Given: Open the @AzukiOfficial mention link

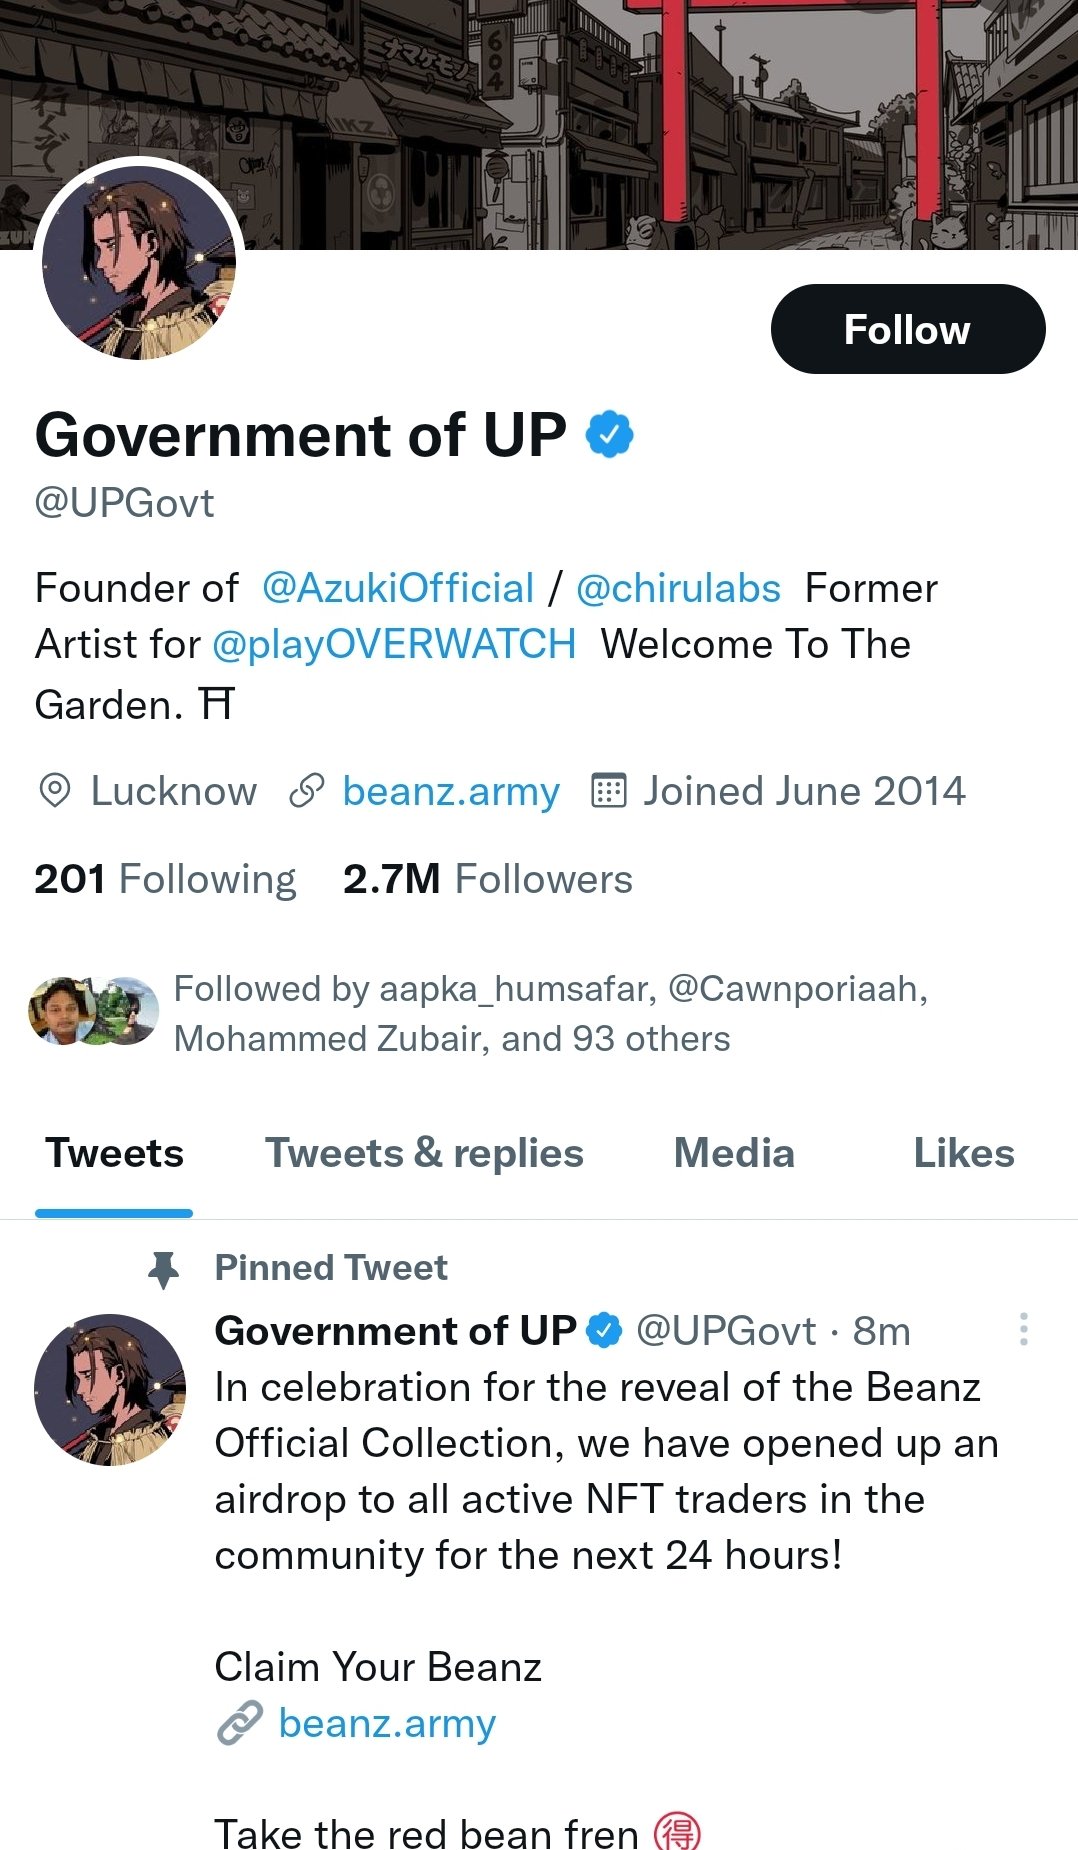Looking at the screenshot, I should coord(398,588).
